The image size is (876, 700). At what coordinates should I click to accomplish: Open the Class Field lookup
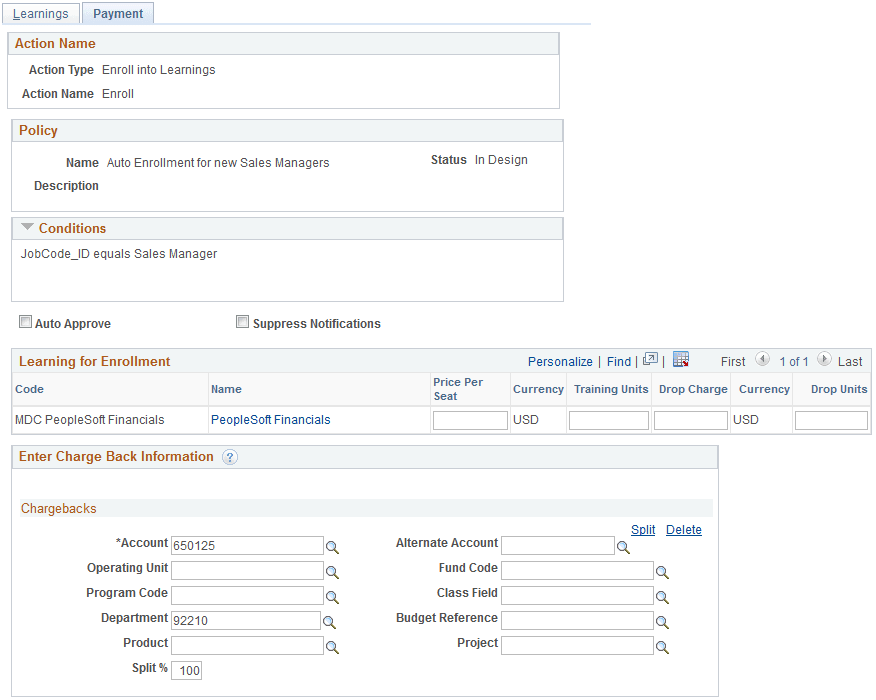(662, 596)
